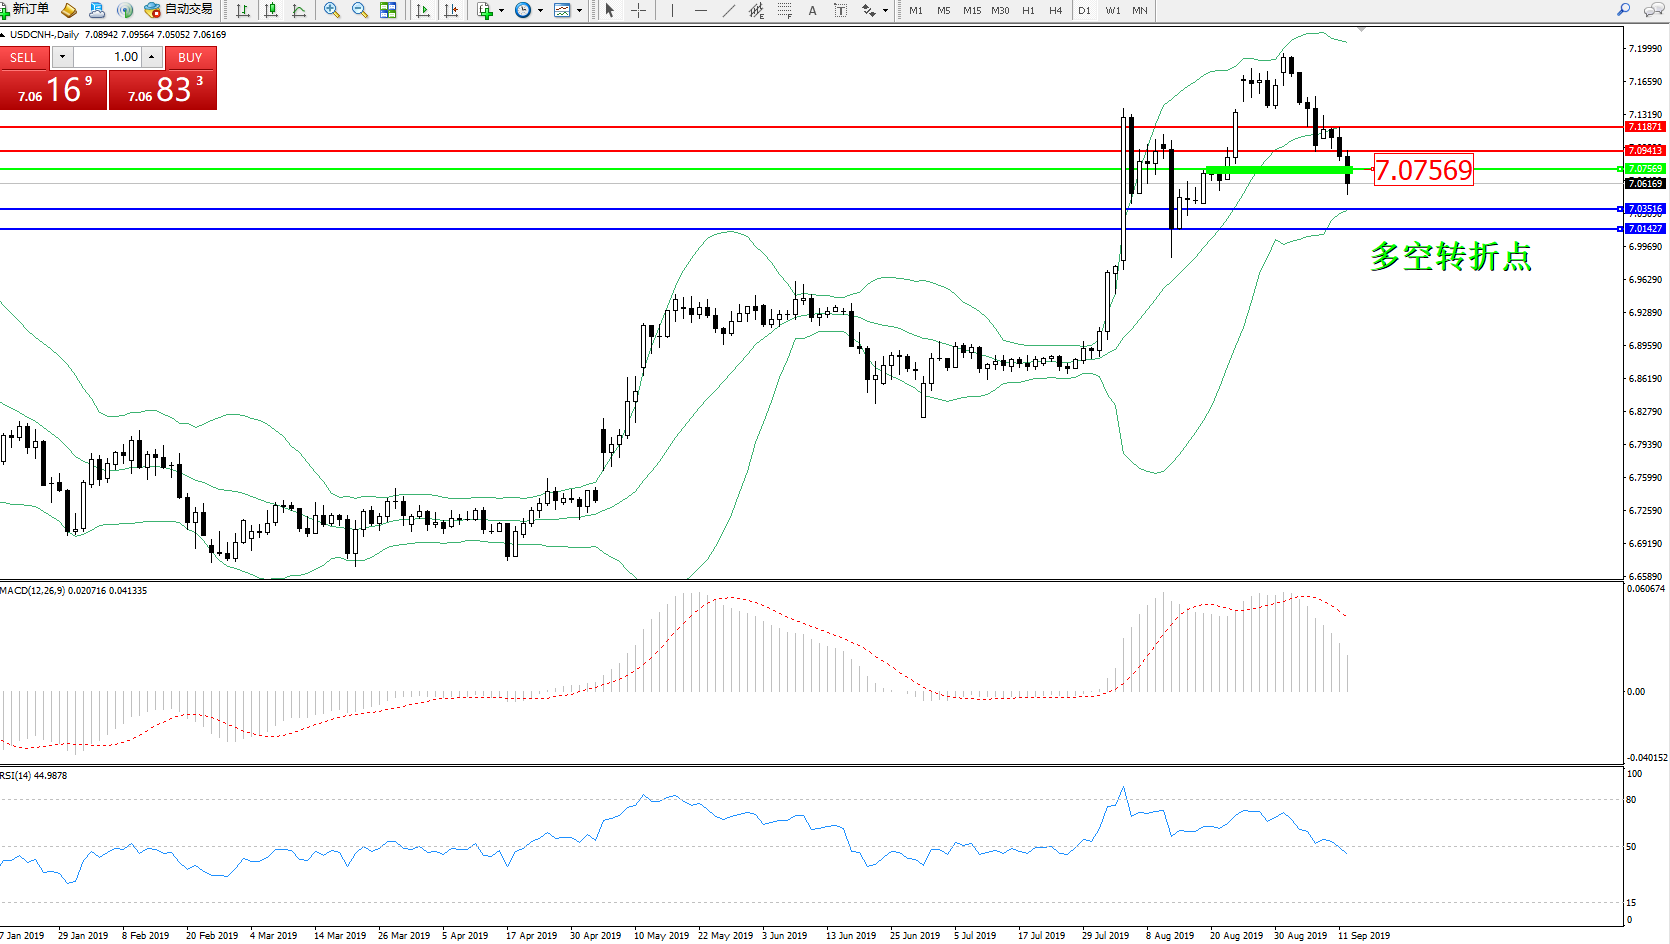Click the zoom in magnifier icon
Viewport: 1670px width, 944px height.
(332, 10)
